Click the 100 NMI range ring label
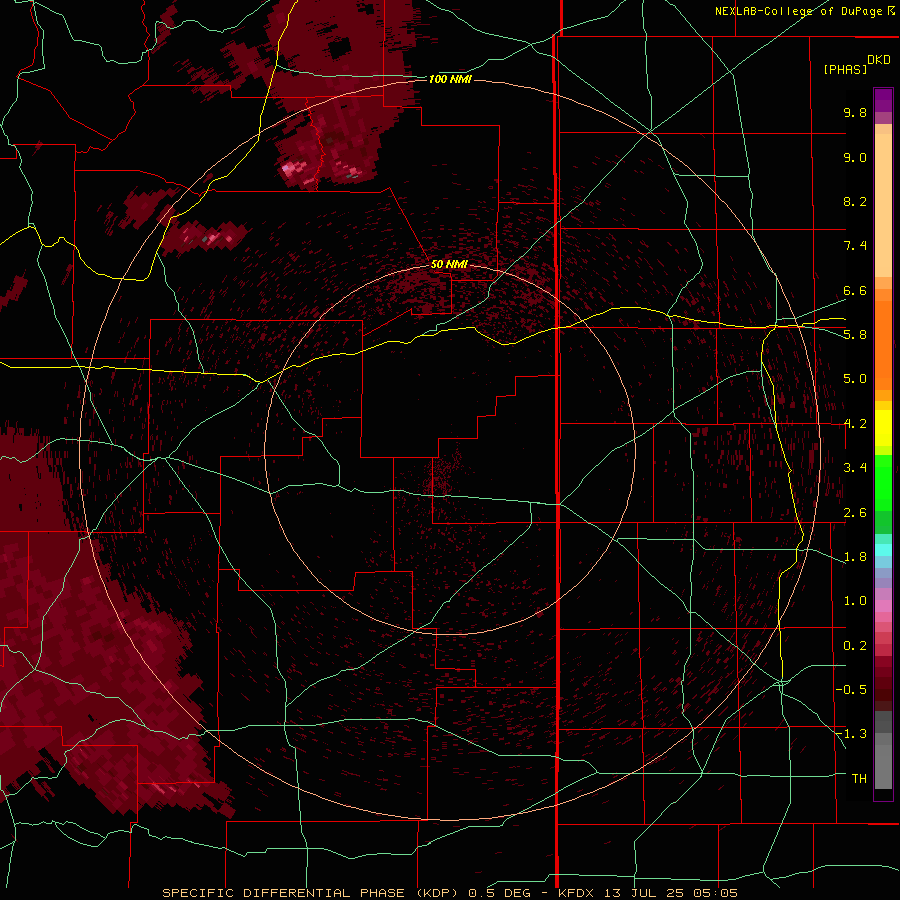900x900 pixels. [450, 79]
